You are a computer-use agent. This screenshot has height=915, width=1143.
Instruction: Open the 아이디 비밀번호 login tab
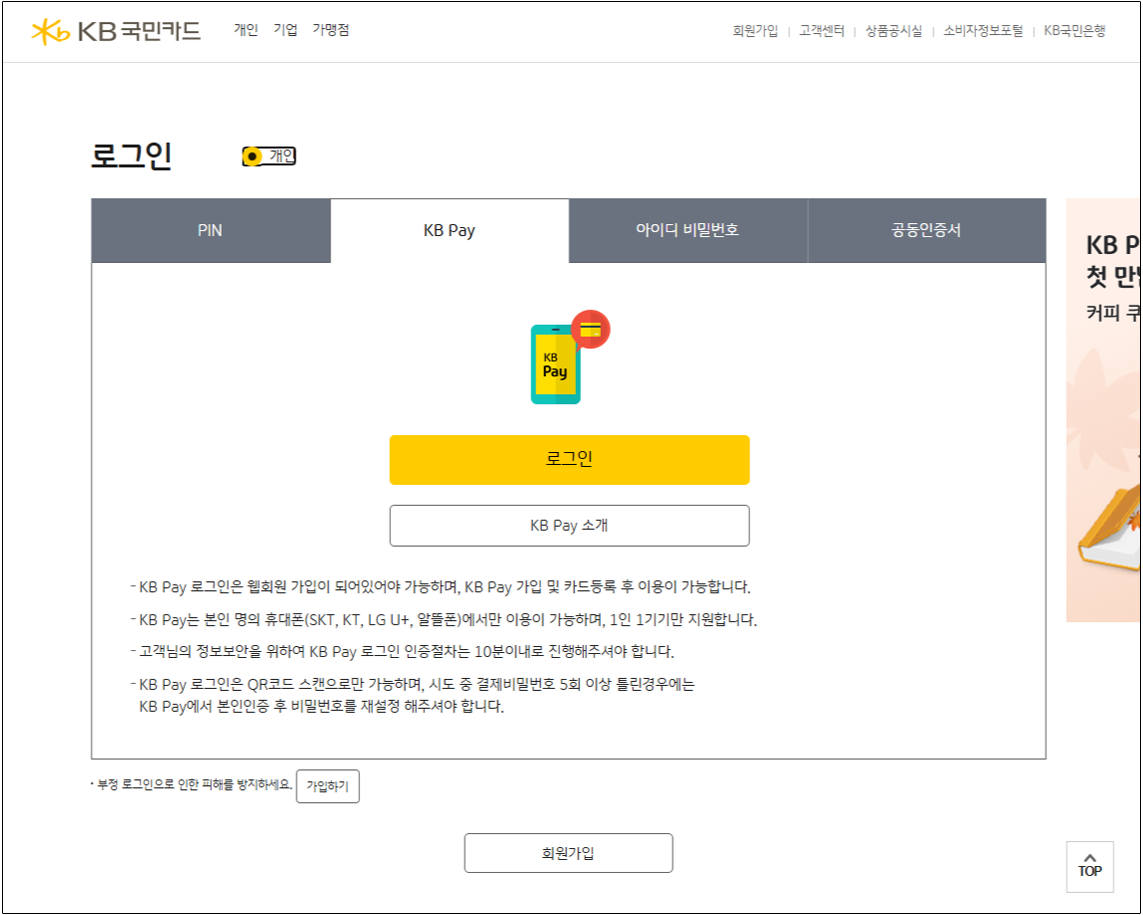point(687,231)
